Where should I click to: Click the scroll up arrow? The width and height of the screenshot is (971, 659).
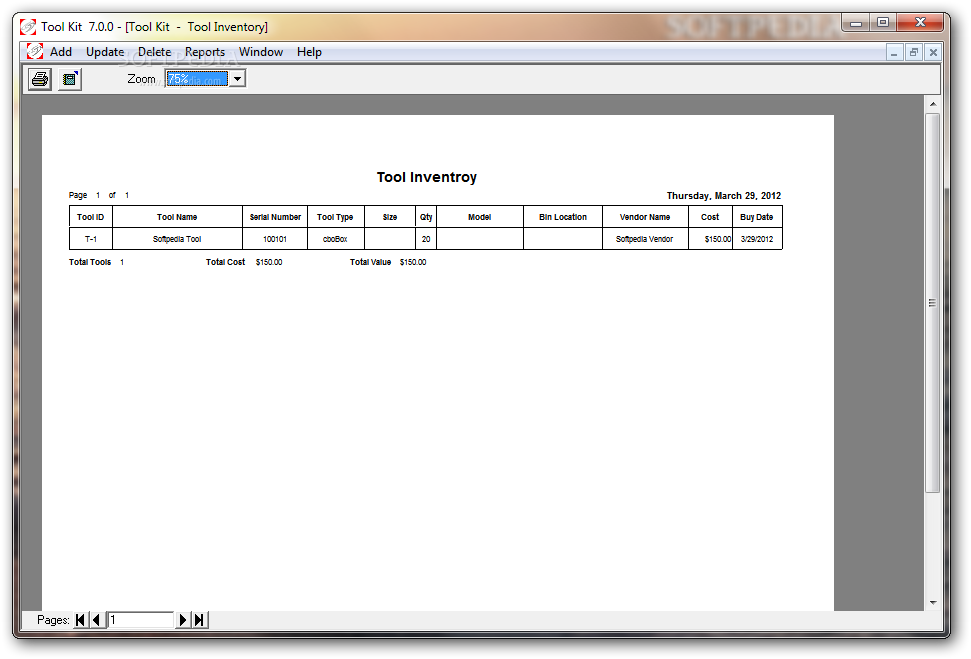click(x=933, y=104)
